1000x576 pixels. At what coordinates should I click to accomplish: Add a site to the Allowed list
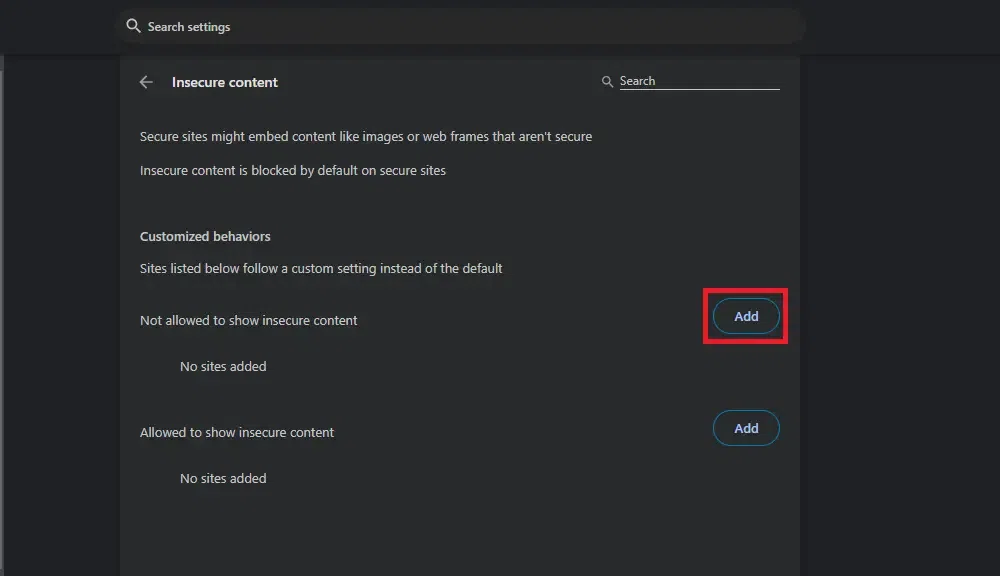[746, 428]
